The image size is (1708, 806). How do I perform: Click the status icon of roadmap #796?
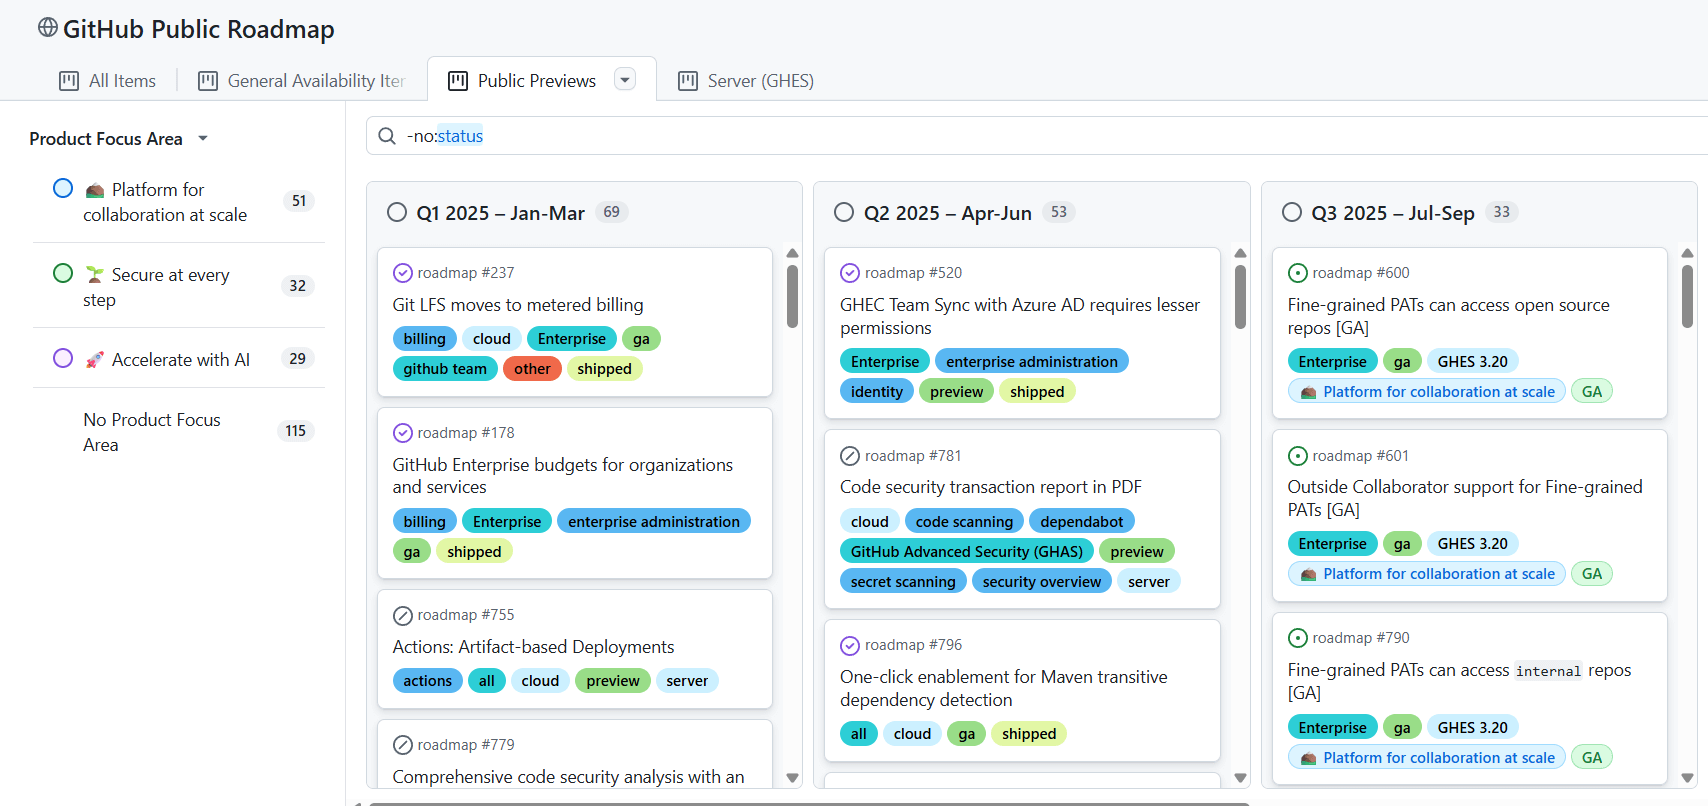point(850,645)
